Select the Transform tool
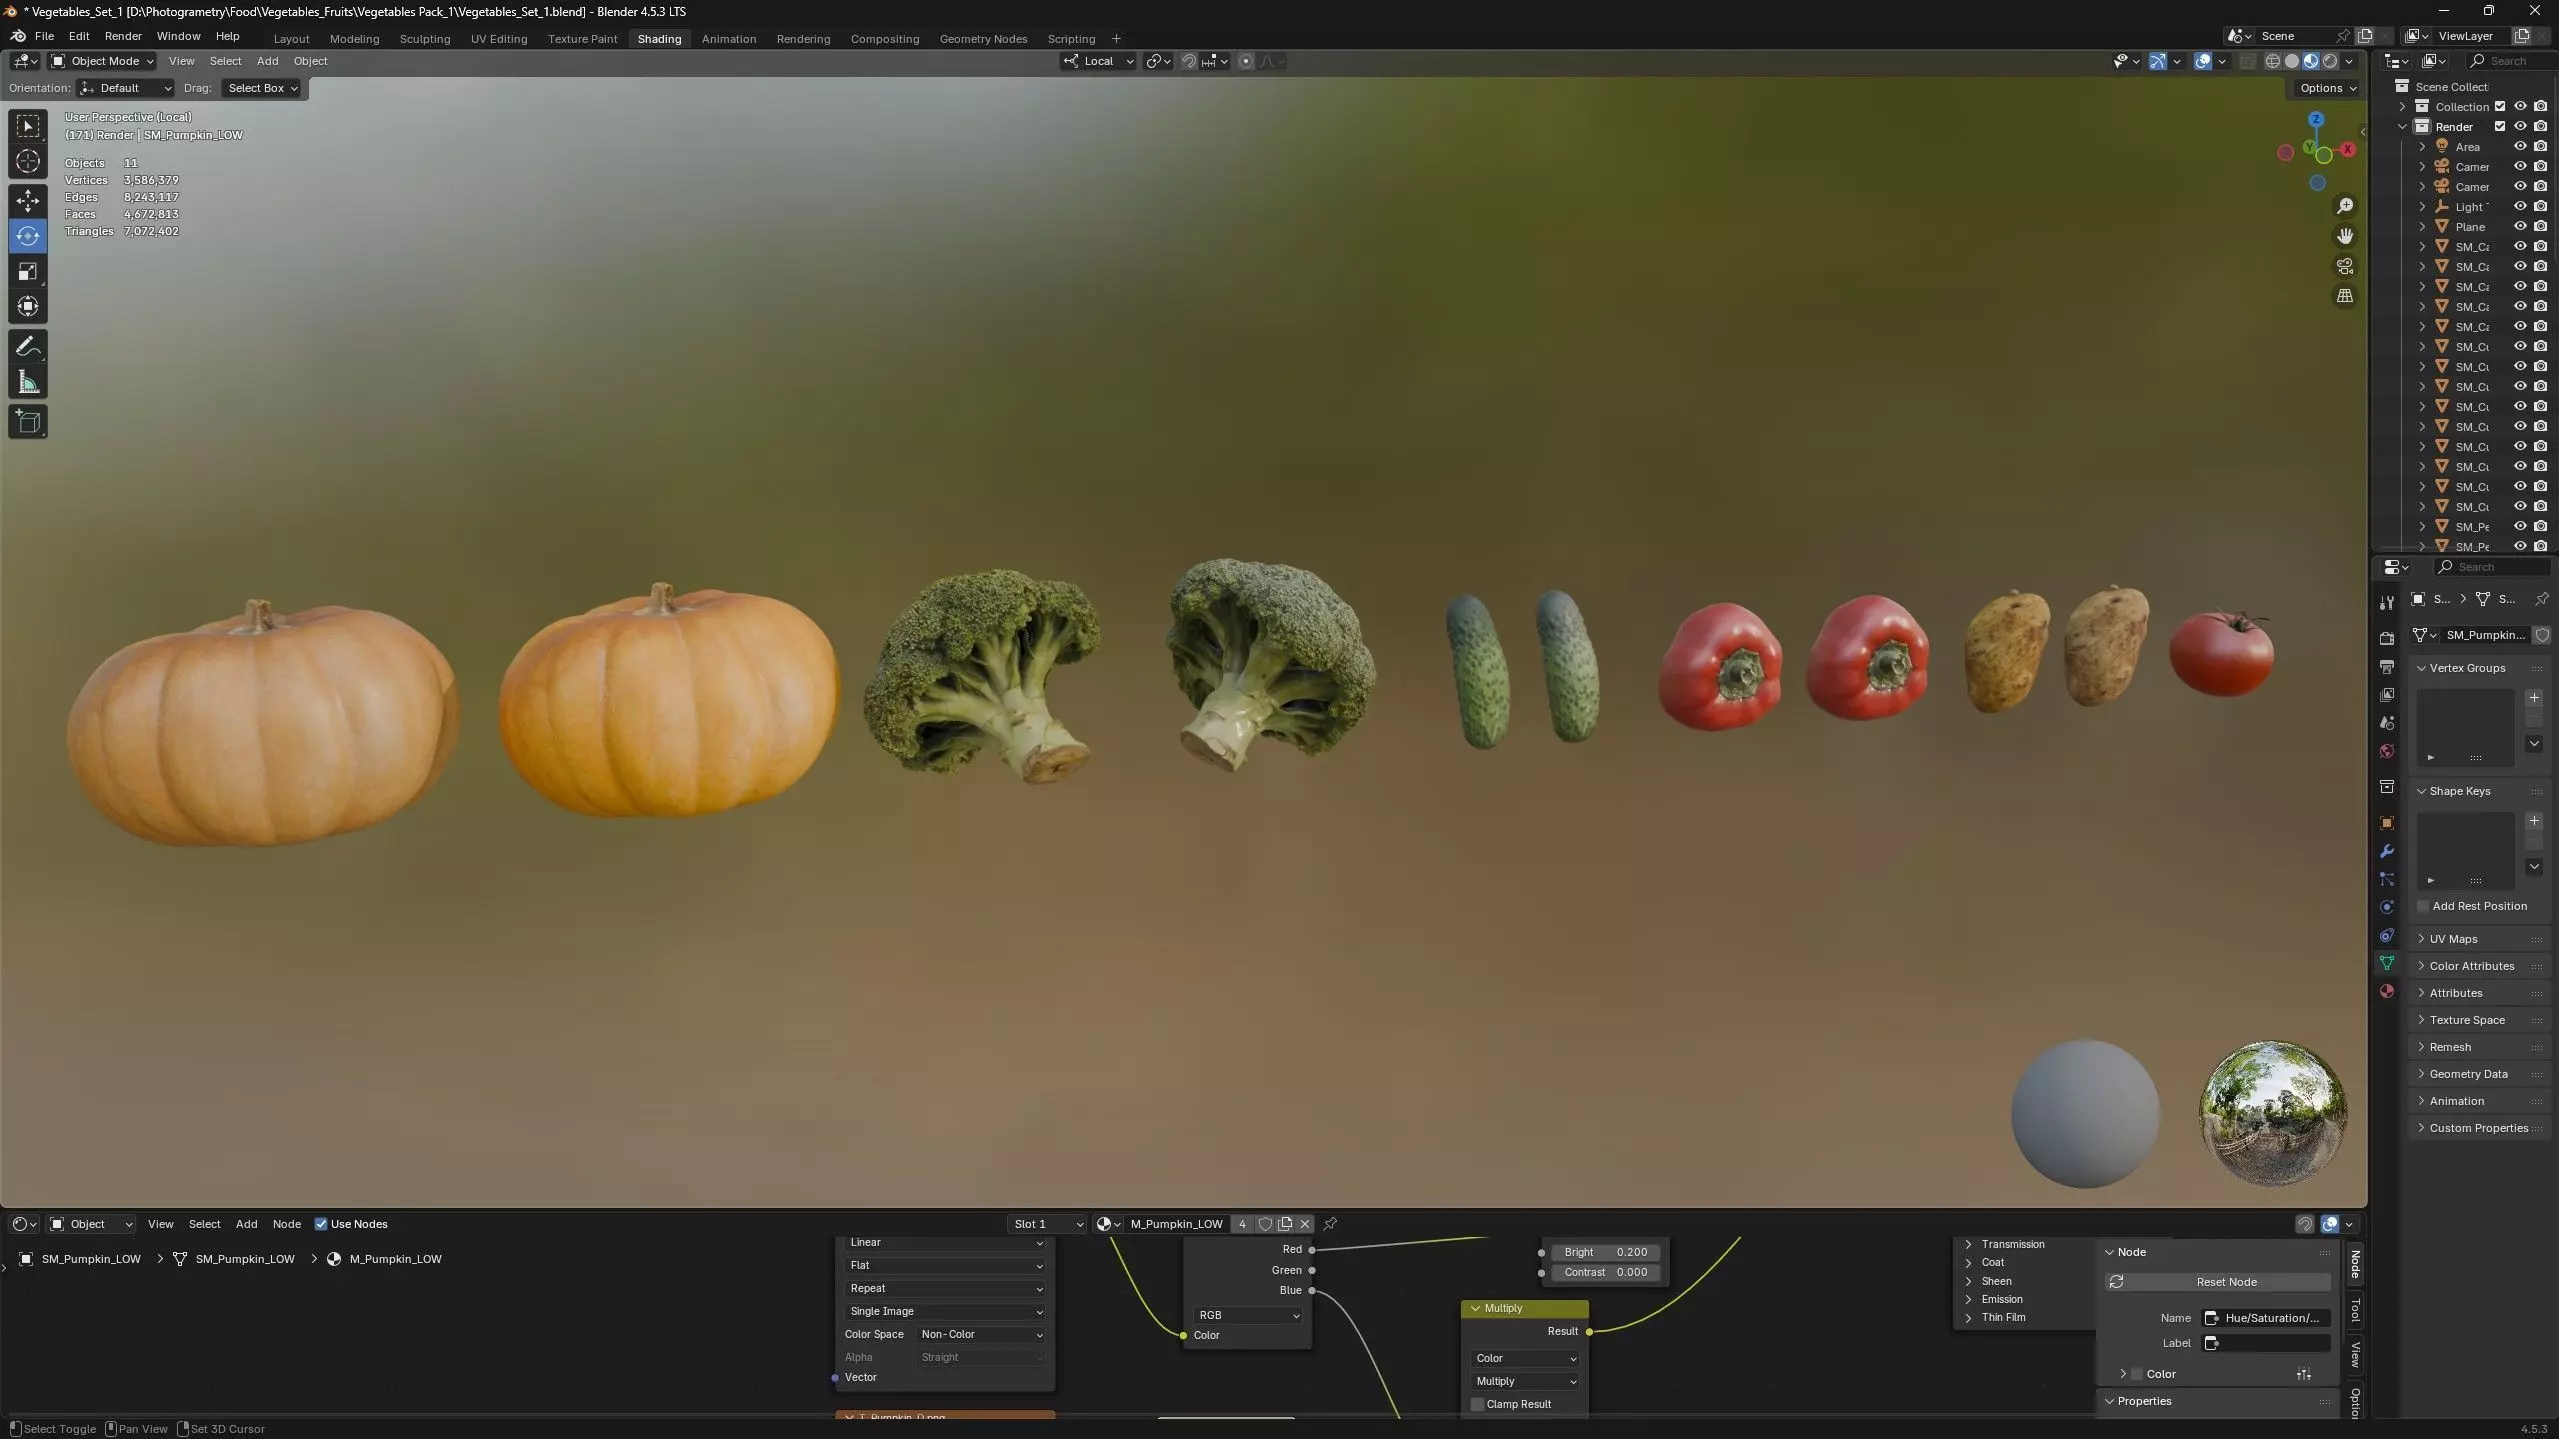The image size is (2559, 1439). 28,306
